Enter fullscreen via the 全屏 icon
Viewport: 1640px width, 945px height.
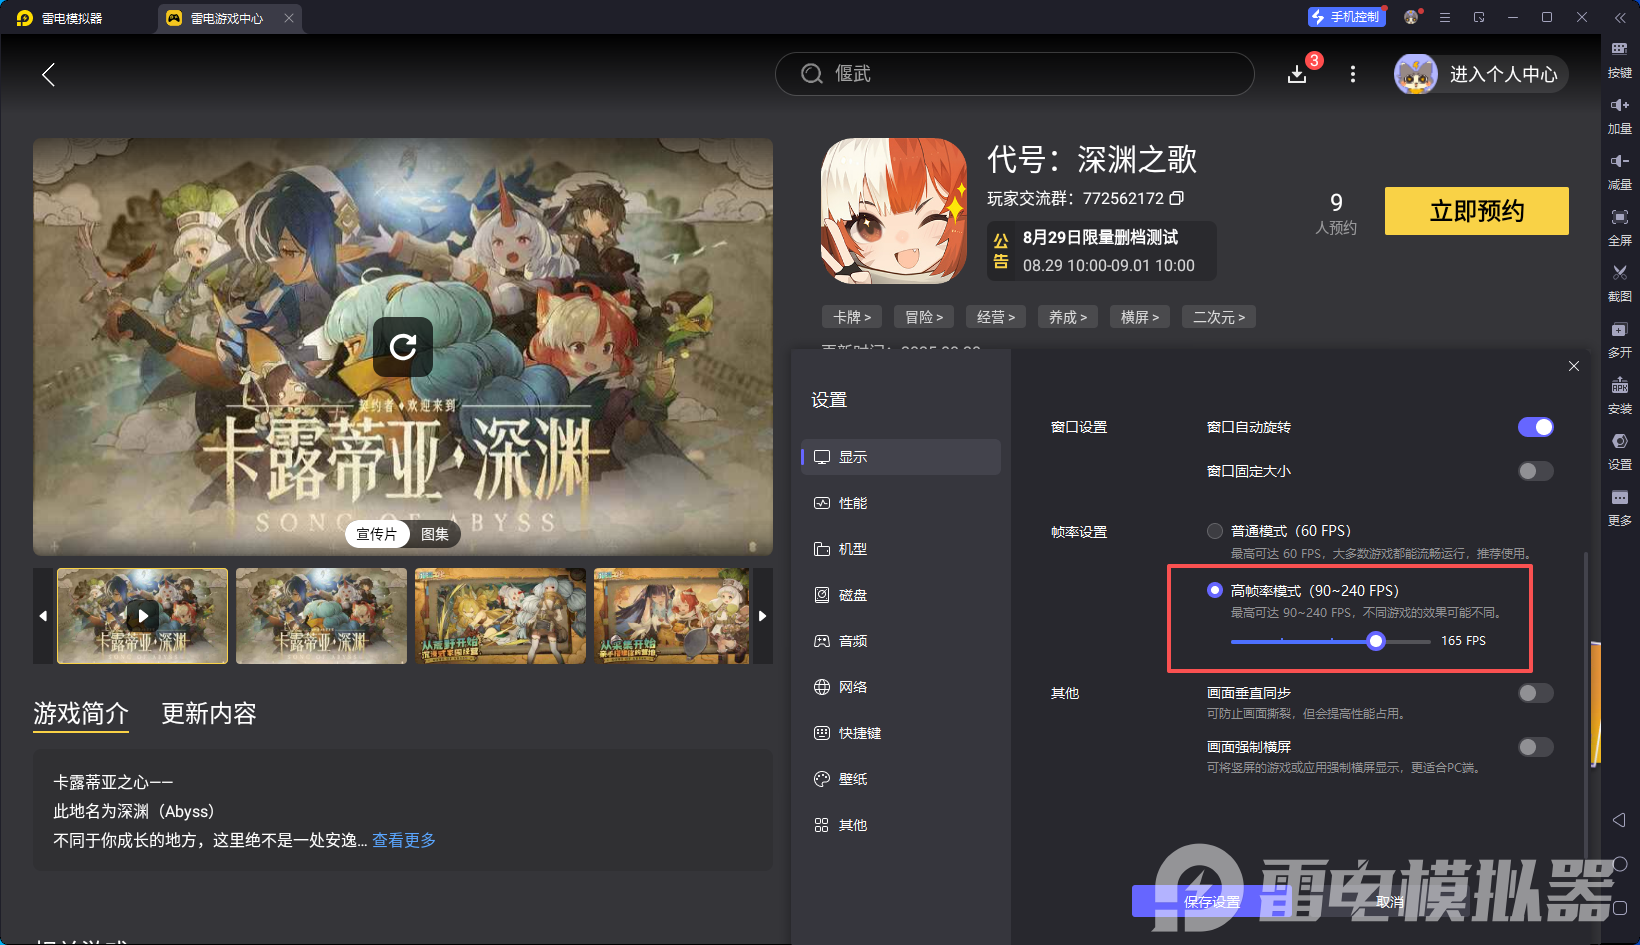[1620, 226]
